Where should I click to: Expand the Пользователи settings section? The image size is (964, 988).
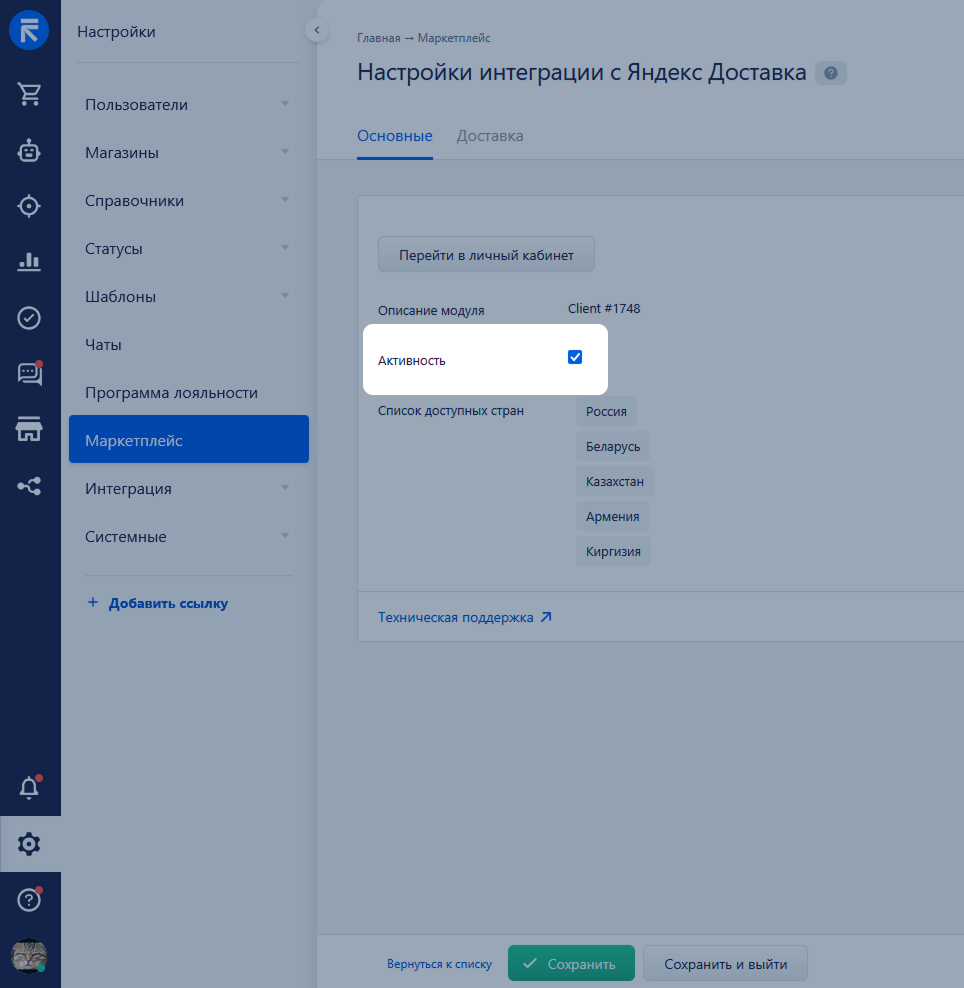click(x=285, y=104)
